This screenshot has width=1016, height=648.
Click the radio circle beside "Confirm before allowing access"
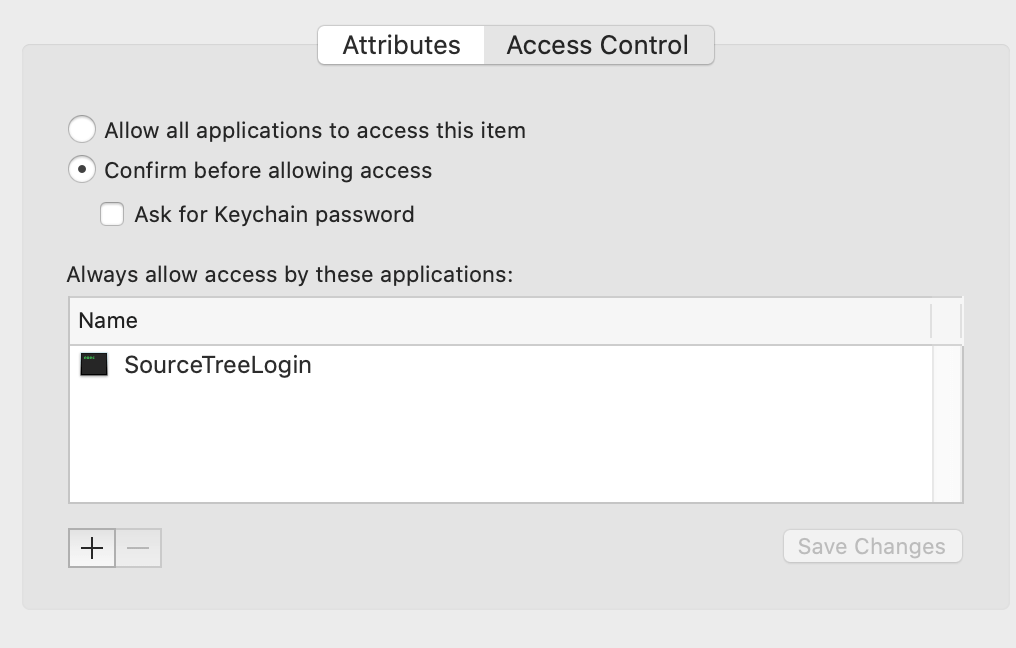tap(82, 170)
